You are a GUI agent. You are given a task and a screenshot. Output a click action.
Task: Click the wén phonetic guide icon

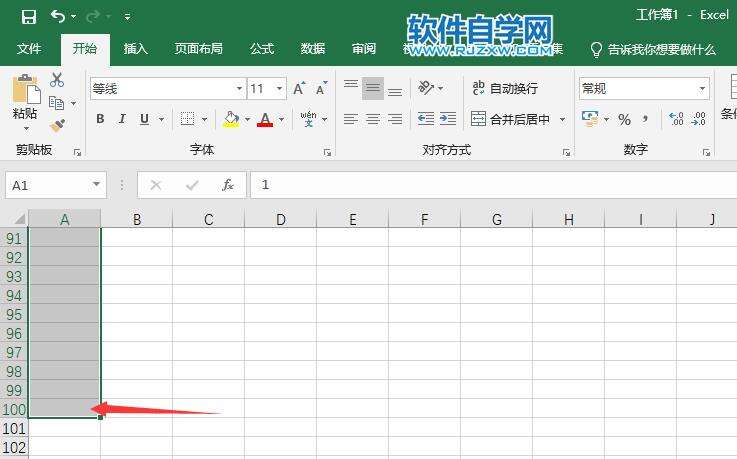point(308,119)
